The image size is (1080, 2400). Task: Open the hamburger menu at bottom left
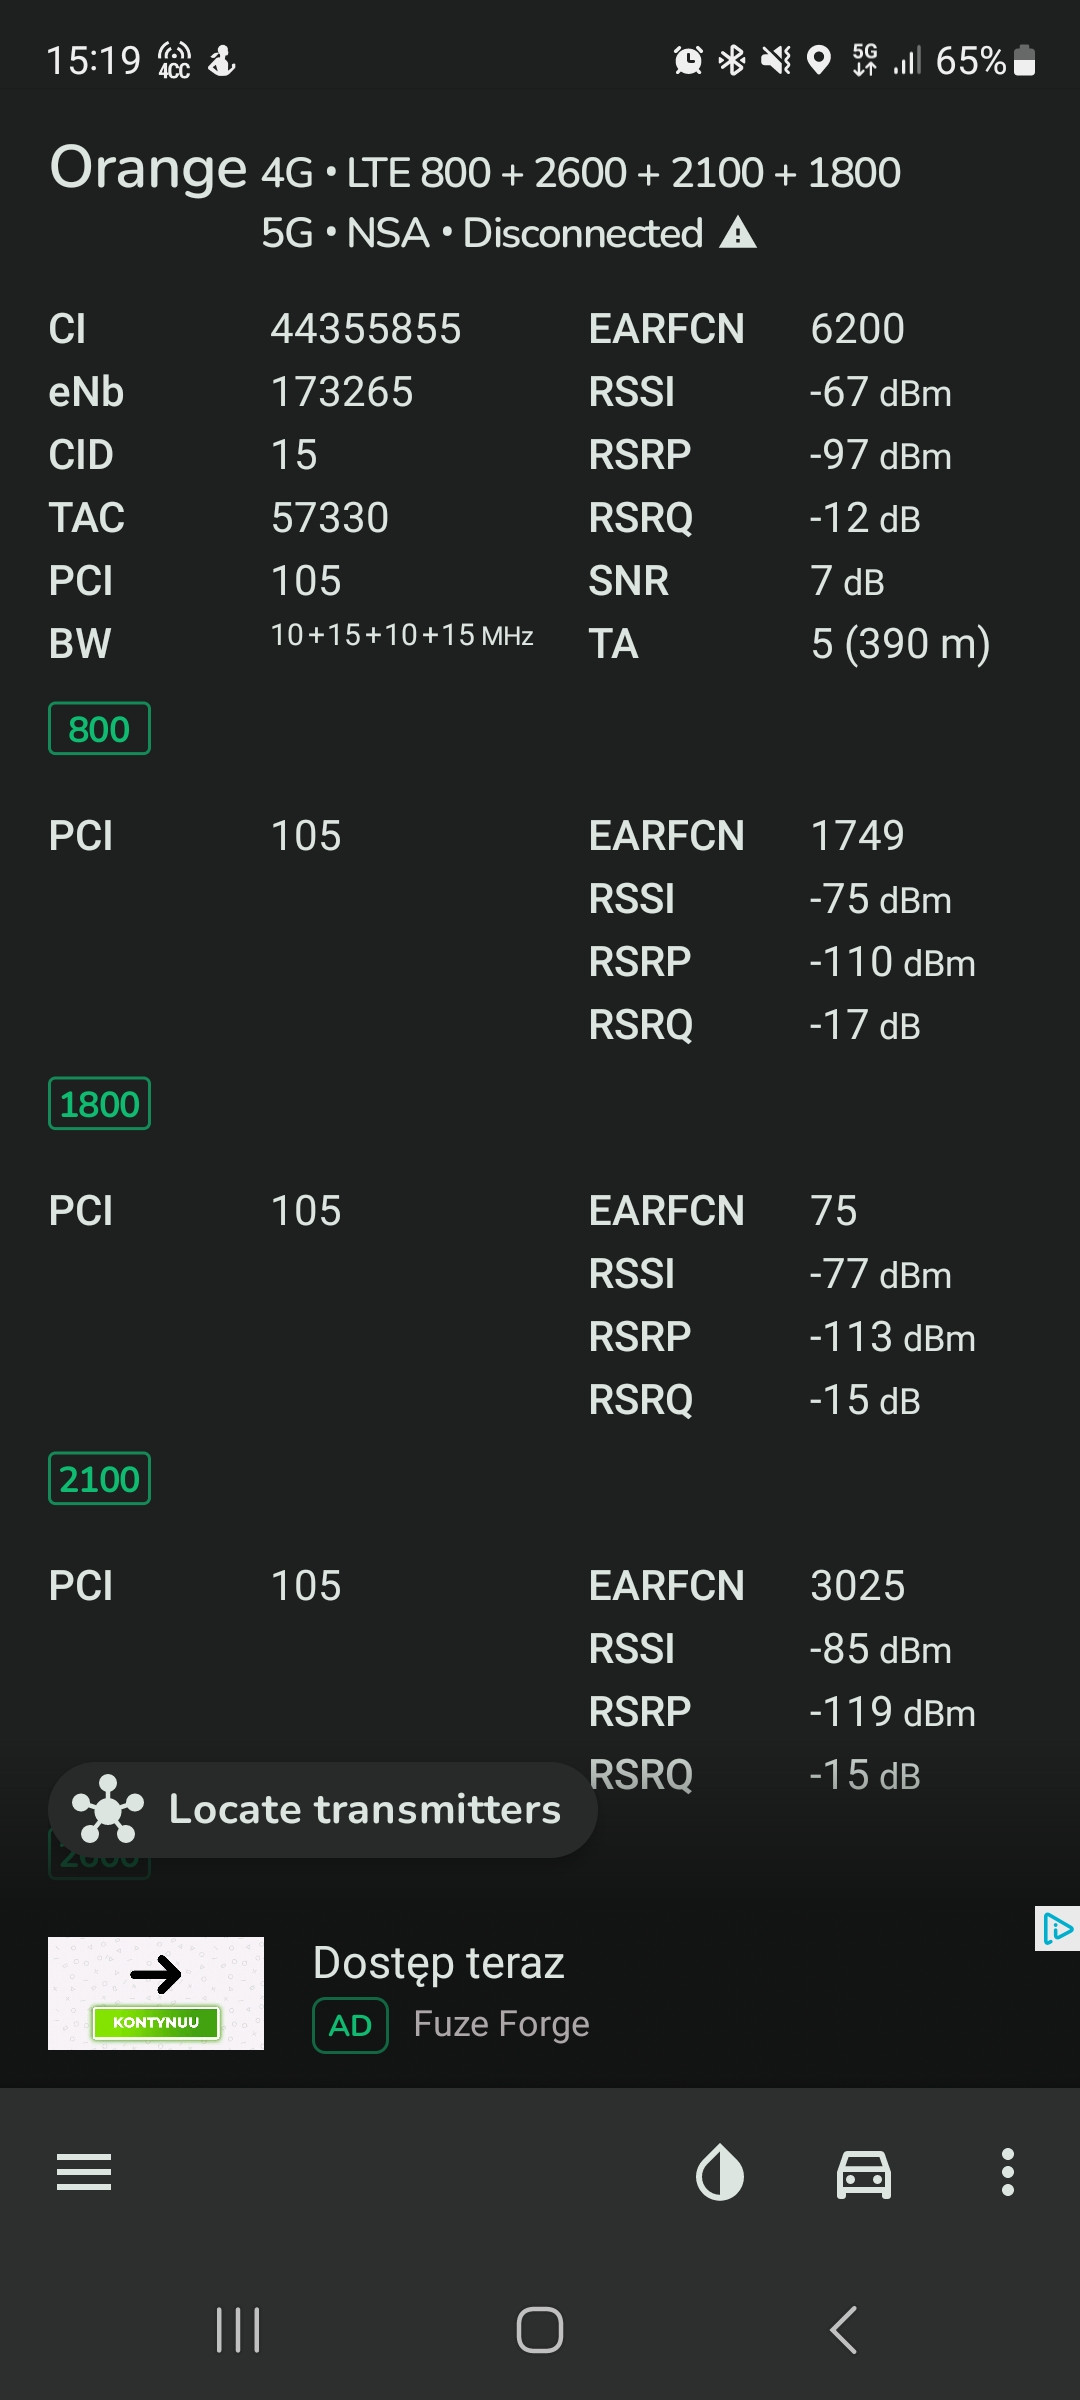click(84, 2172)
